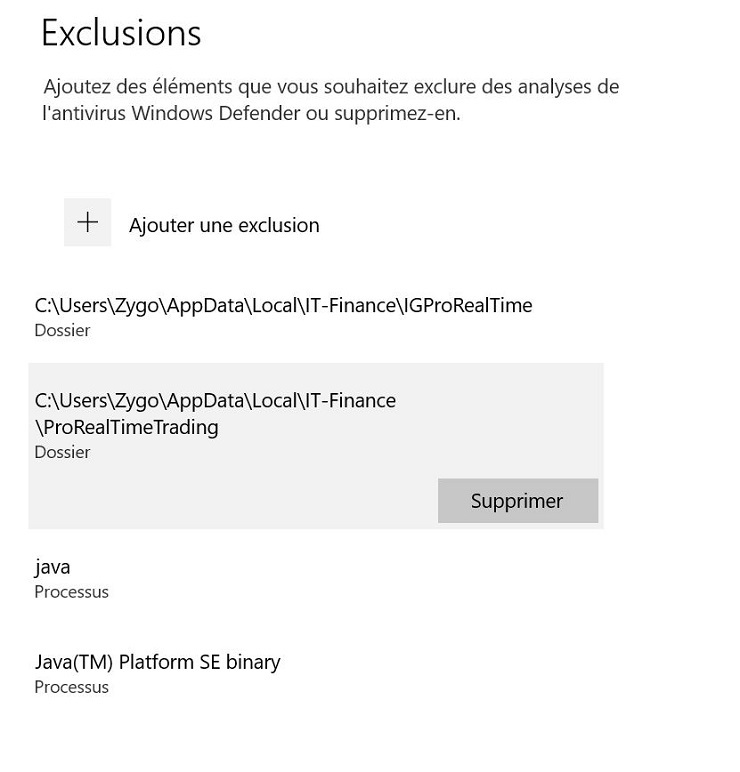This screenshot has width=740, height=772.
Task: Select the java process exclusion
Action: [52, 567]
